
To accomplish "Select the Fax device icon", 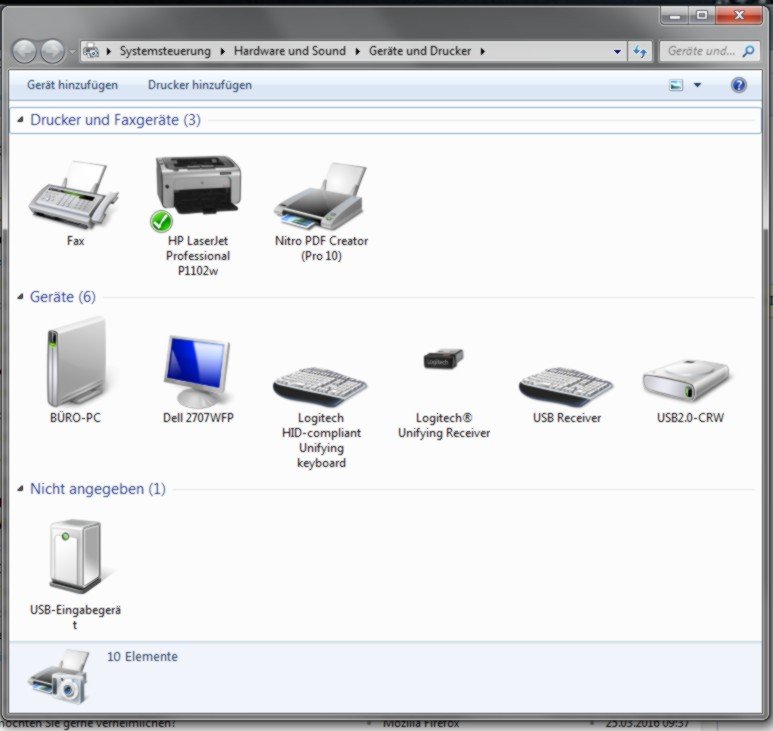I will pos(73,195).
